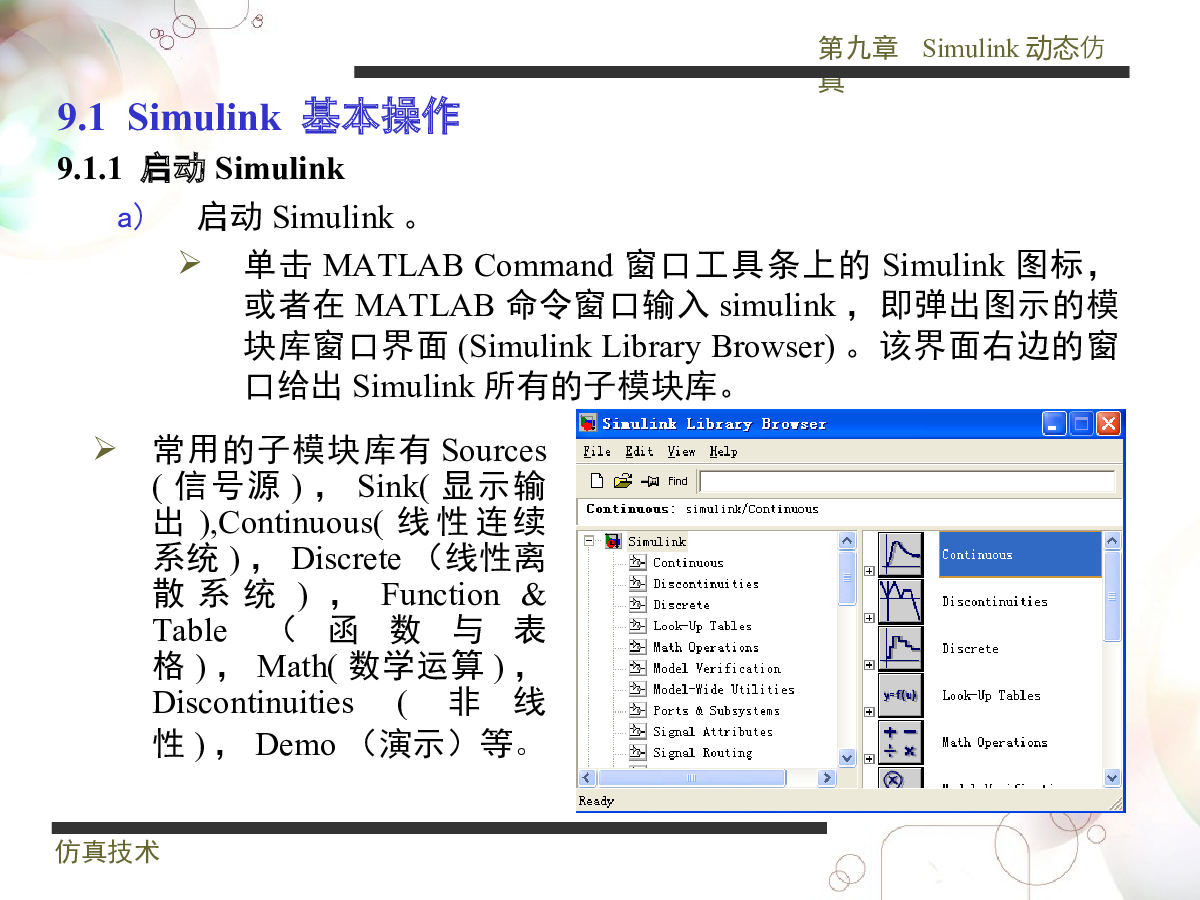
Task: Select the Model Verification label in the library tree
Action: click(x=717, y=669)
